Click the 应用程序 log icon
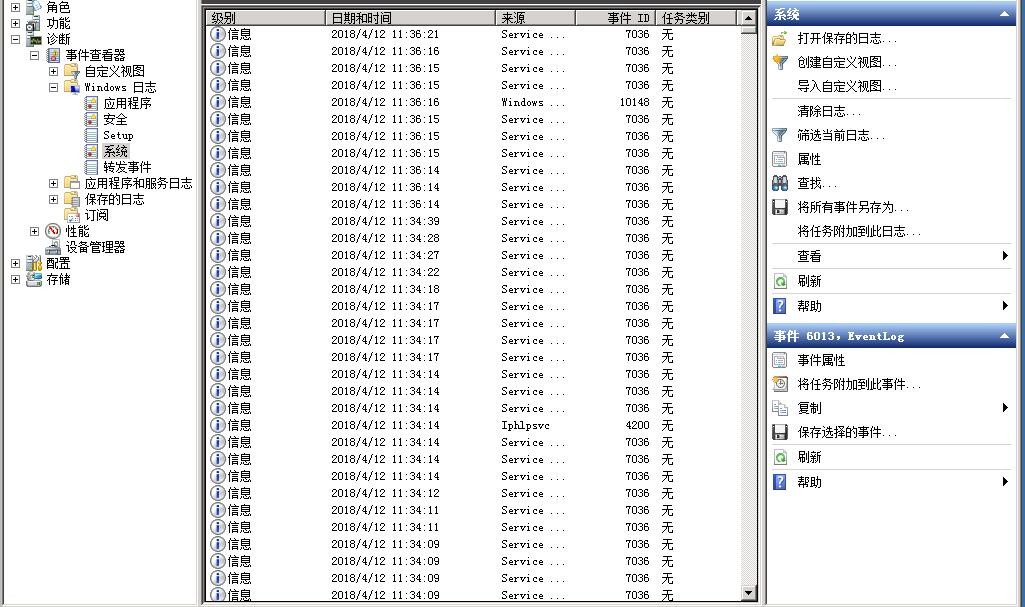The height and width of the screenshot is (607, 1025). pyautogui.click(x=92, y=103)
